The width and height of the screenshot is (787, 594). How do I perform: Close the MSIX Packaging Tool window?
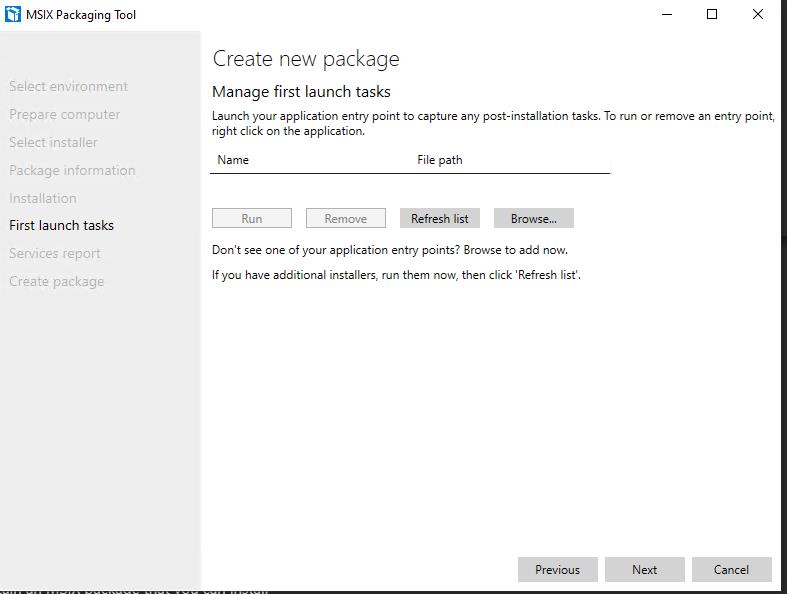(758, 14)
